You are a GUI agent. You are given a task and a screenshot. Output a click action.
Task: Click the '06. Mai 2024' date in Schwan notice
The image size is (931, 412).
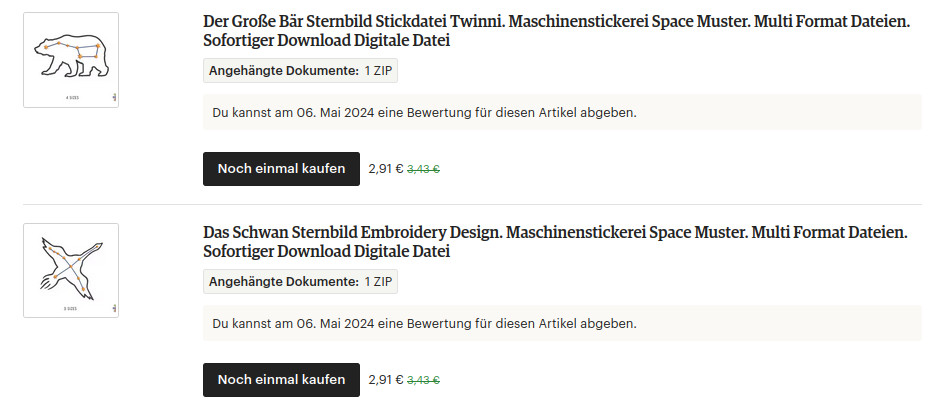335,324
